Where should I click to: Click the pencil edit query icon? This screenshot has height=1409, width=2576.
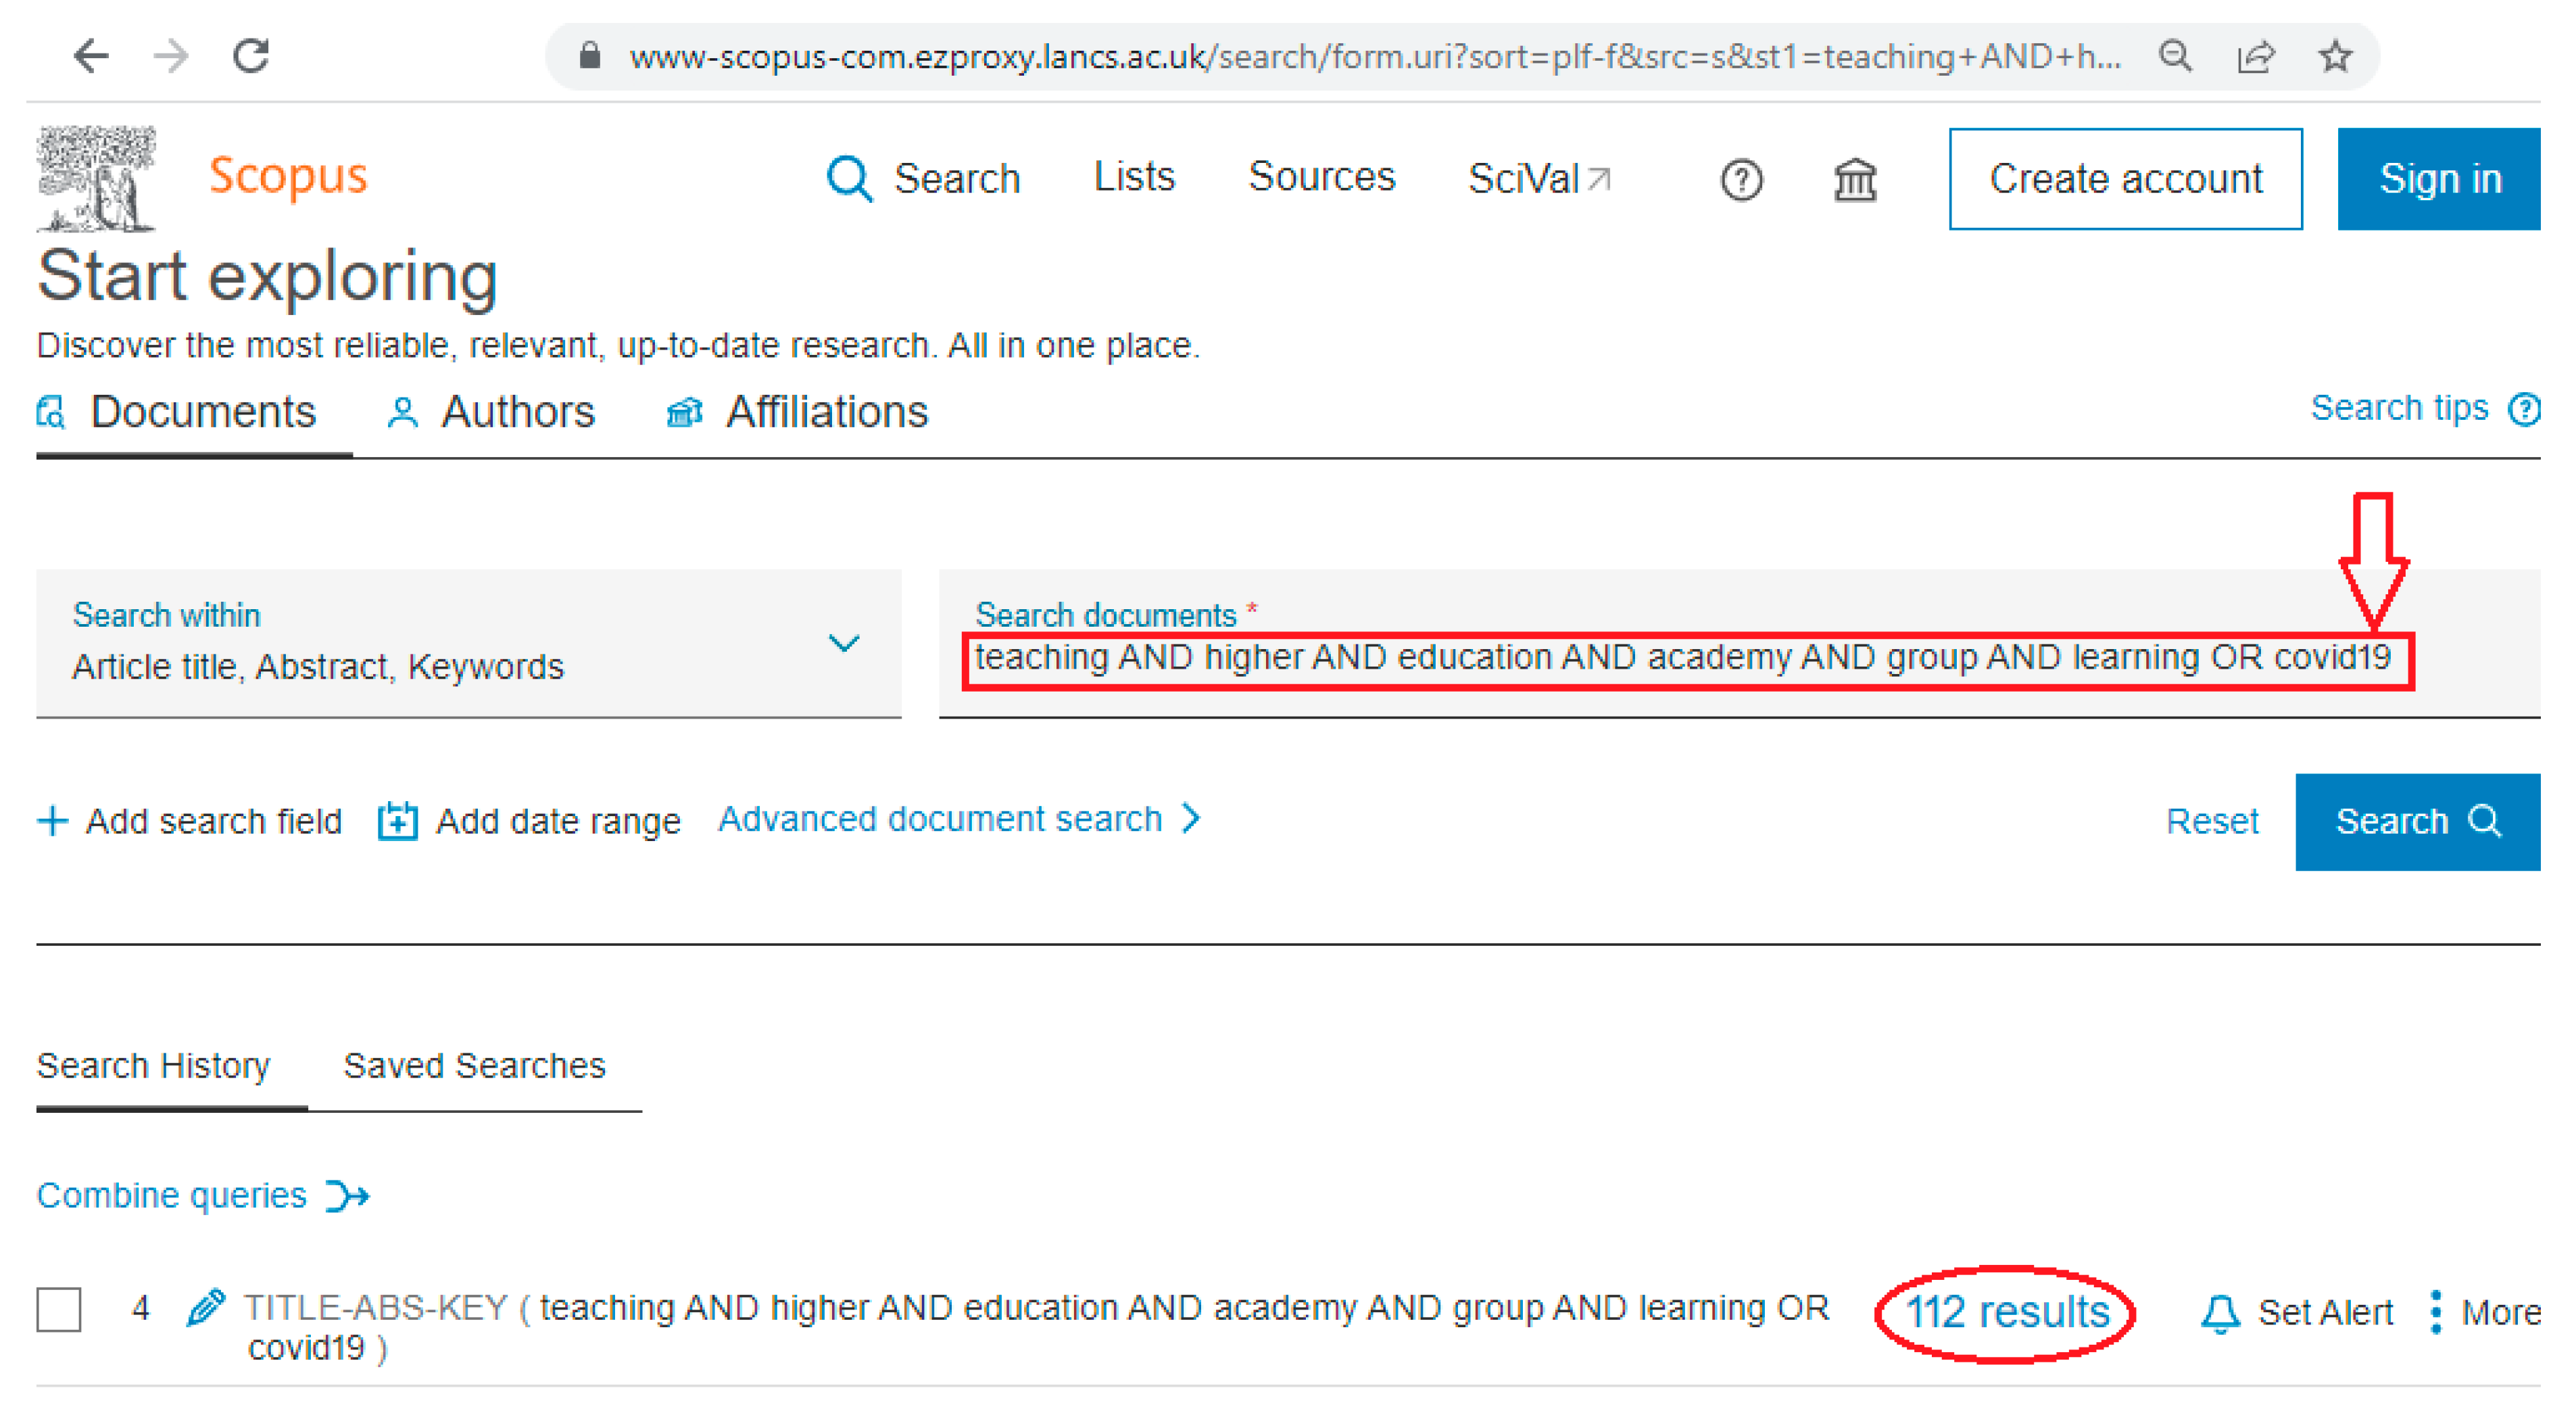coord(206,1307)
